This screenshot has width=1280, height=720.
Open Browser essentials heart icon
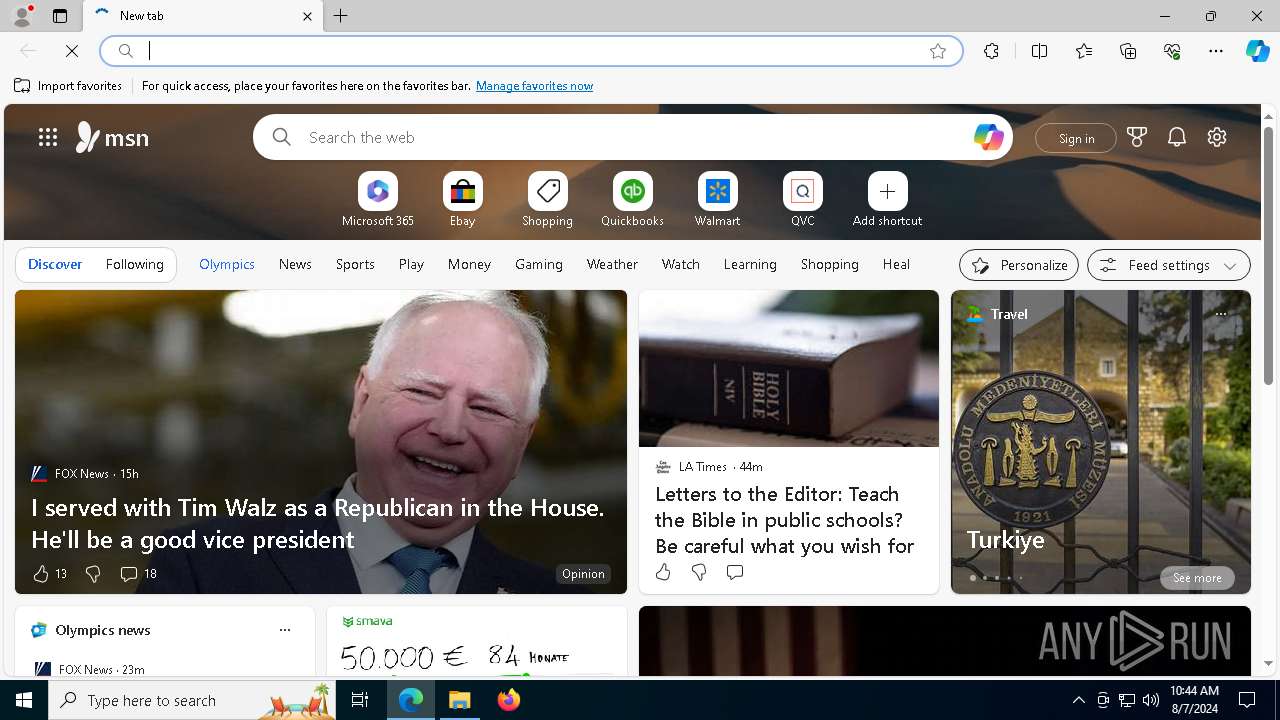(x=1172, y=51)
